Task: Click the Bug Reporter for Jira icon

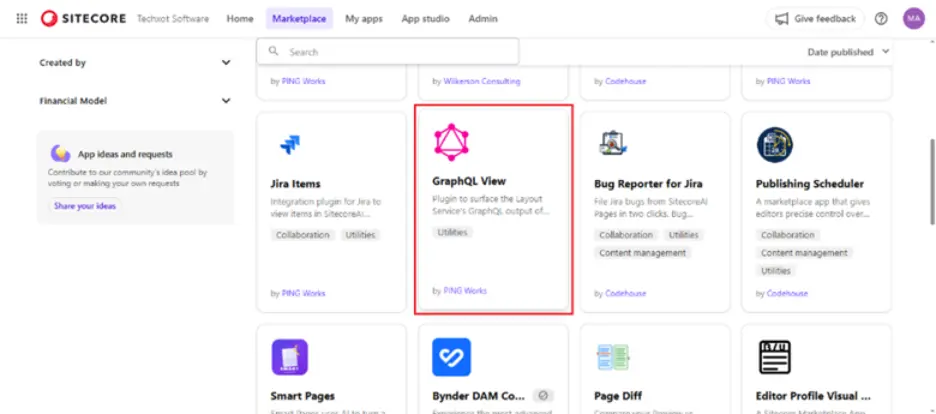Action: coord(612,144)
